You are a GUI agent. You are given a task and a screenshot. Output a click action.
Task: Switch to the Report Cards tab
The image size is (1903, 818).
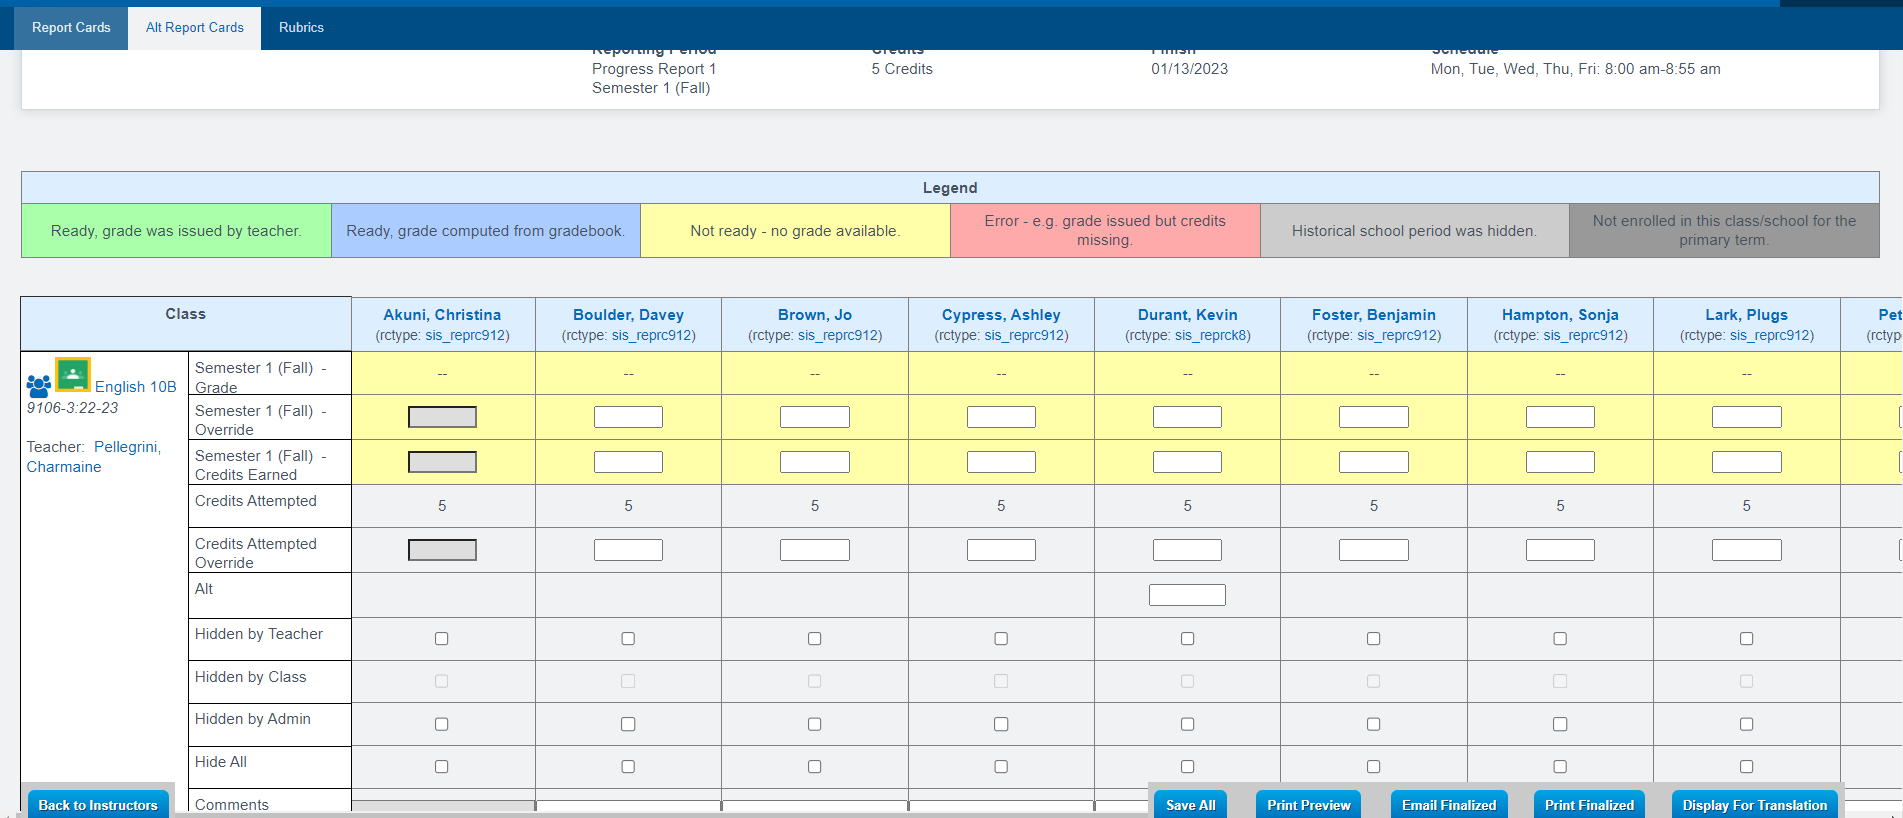pos(71,28)
